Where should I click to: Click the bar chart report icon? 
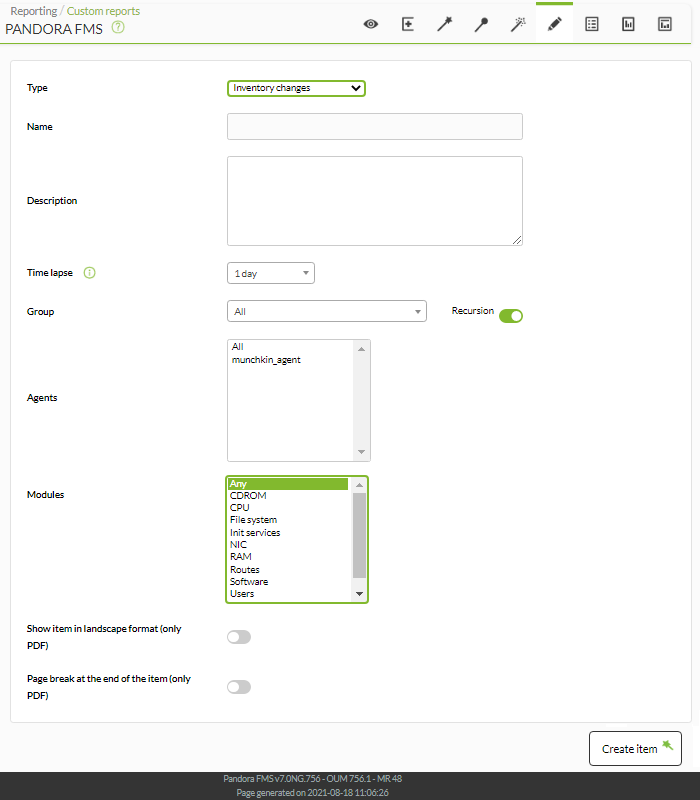coord(628,24)
